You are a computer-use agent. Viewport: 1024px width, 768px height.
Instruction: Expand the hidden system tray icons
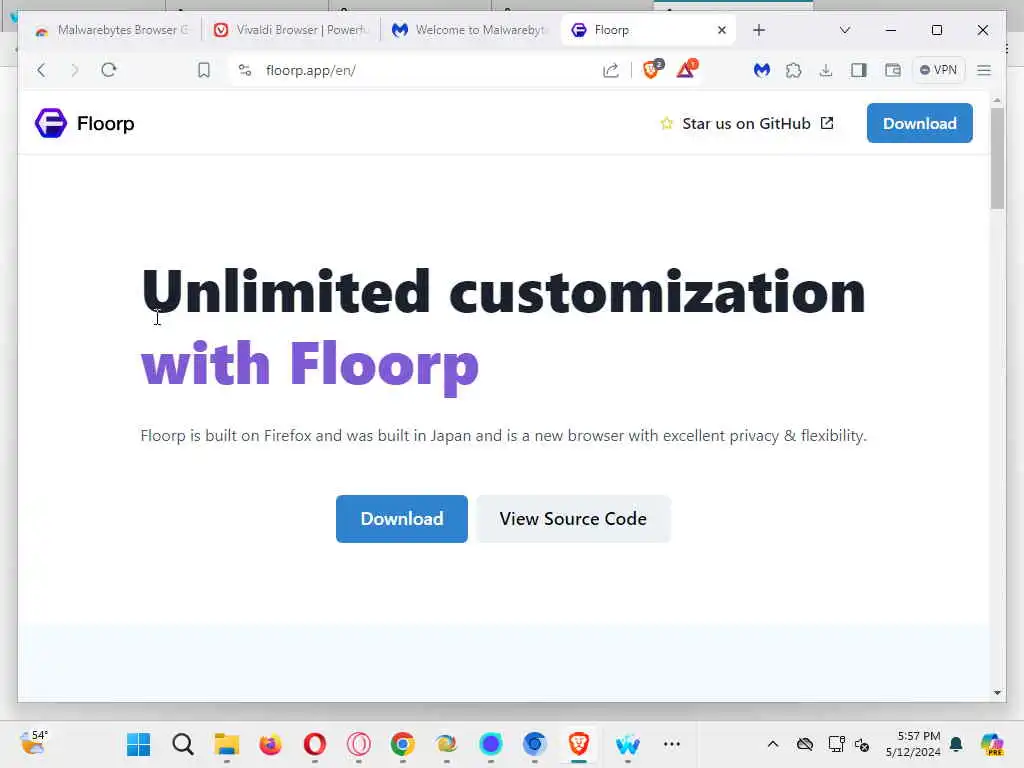coord(773,744)
